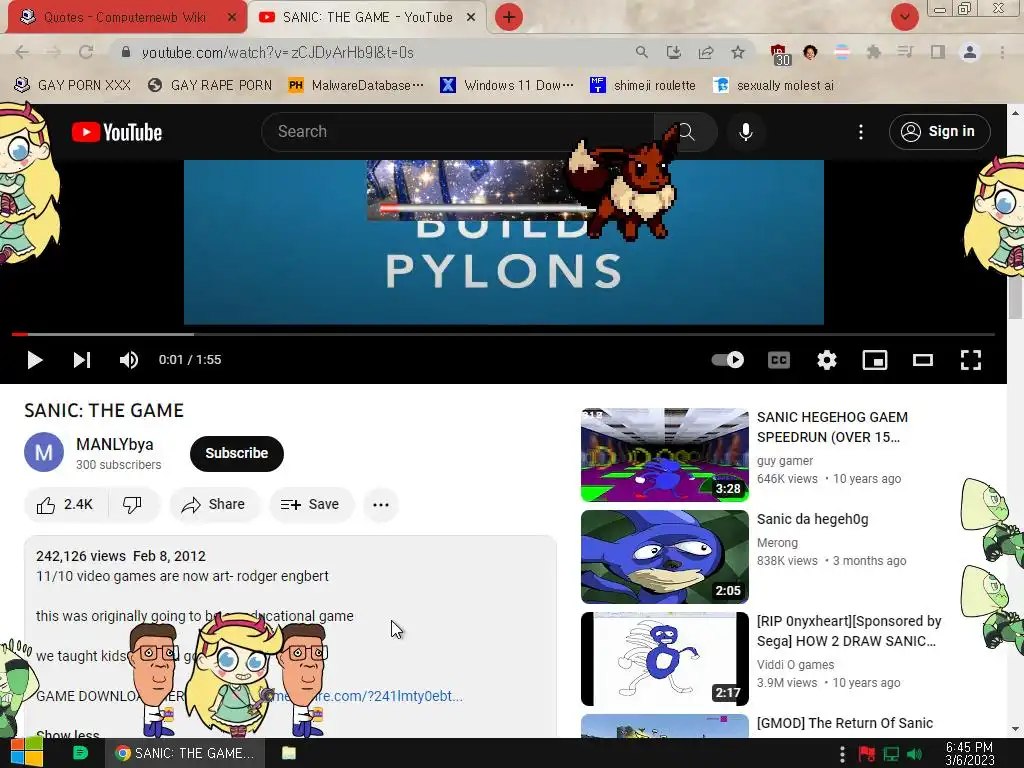Toggle the autoplay switch in the player
Image resolution: width=1024 pixels, height=768 pixels.
pyautogui.click(x=728, y=360)
